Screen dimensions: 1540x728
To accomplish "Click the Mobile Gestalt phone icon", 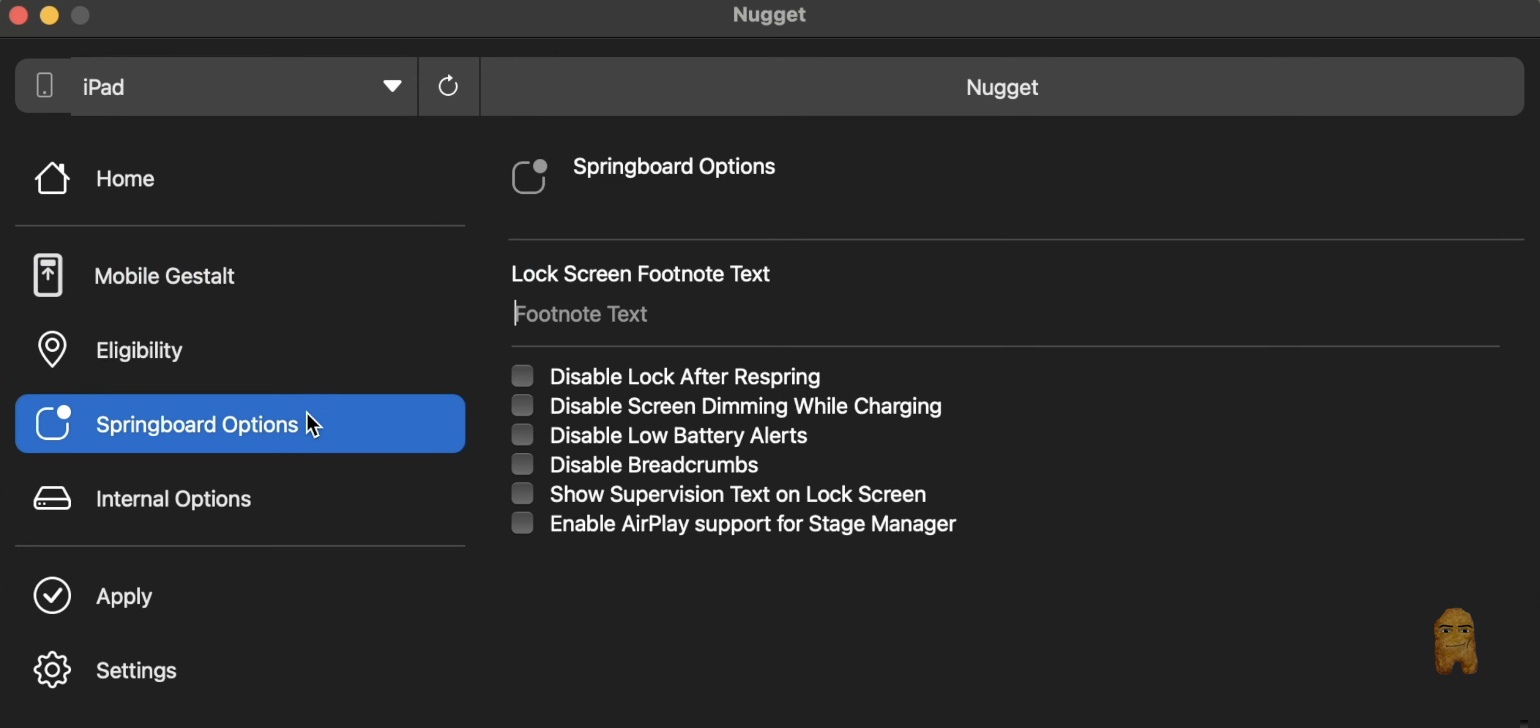I will 48,275.
